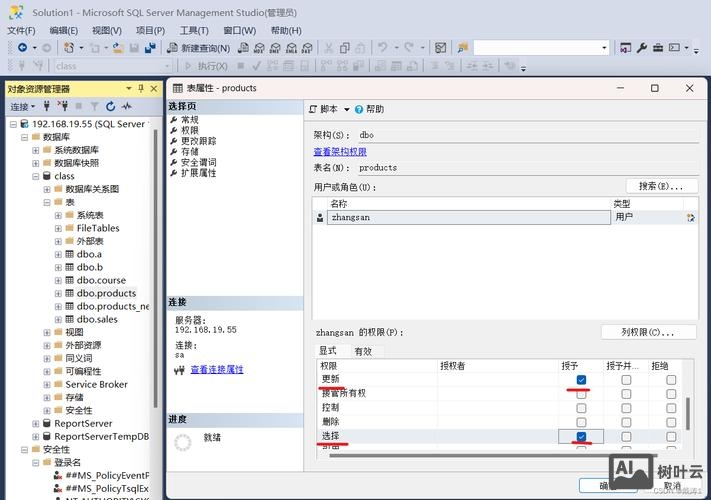Check the 拒绝 checkbox for 控制 permission
Image resolution: width=711 pixels, height=500 pixels.
point(671,408)
